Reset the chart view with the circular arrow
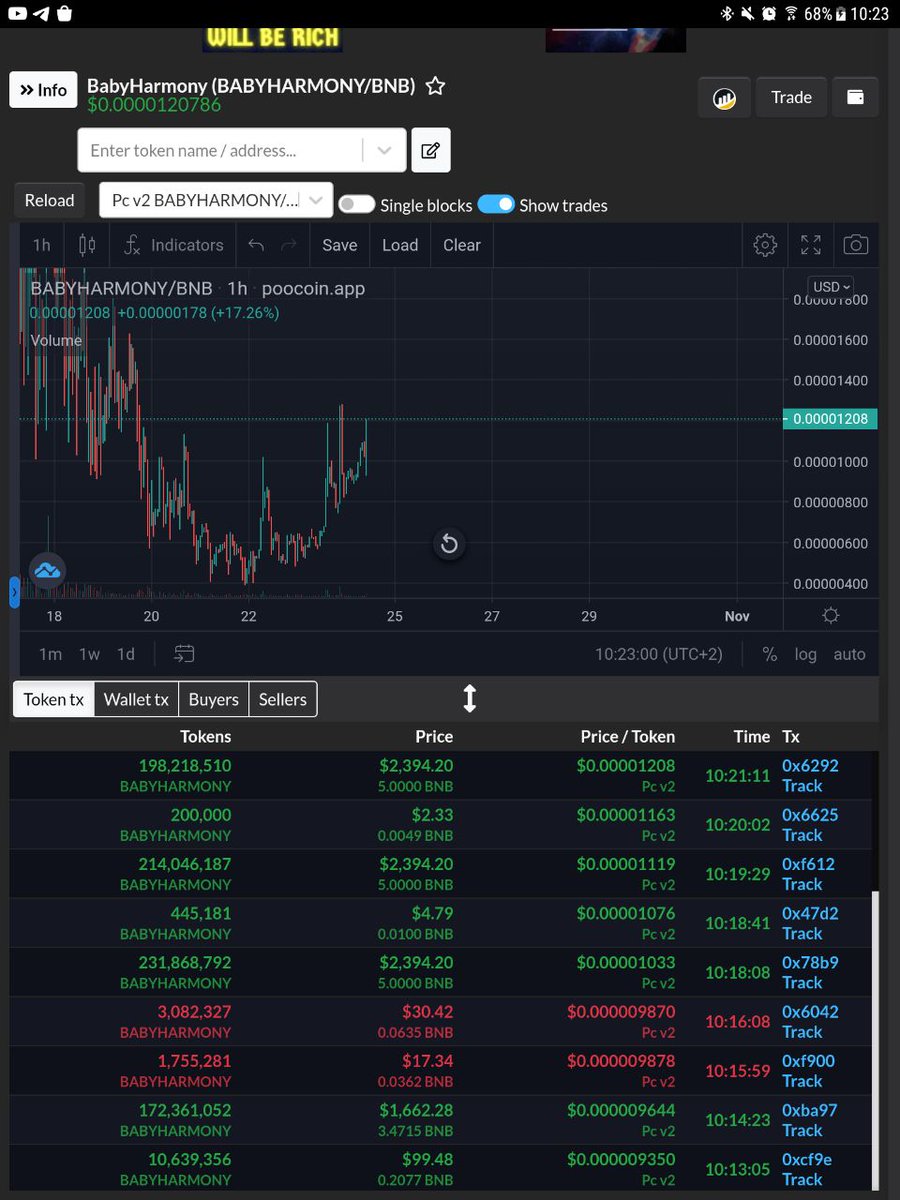Image resolution: width=900 pixels, height=1200 pixels. (x=449, y=544)
